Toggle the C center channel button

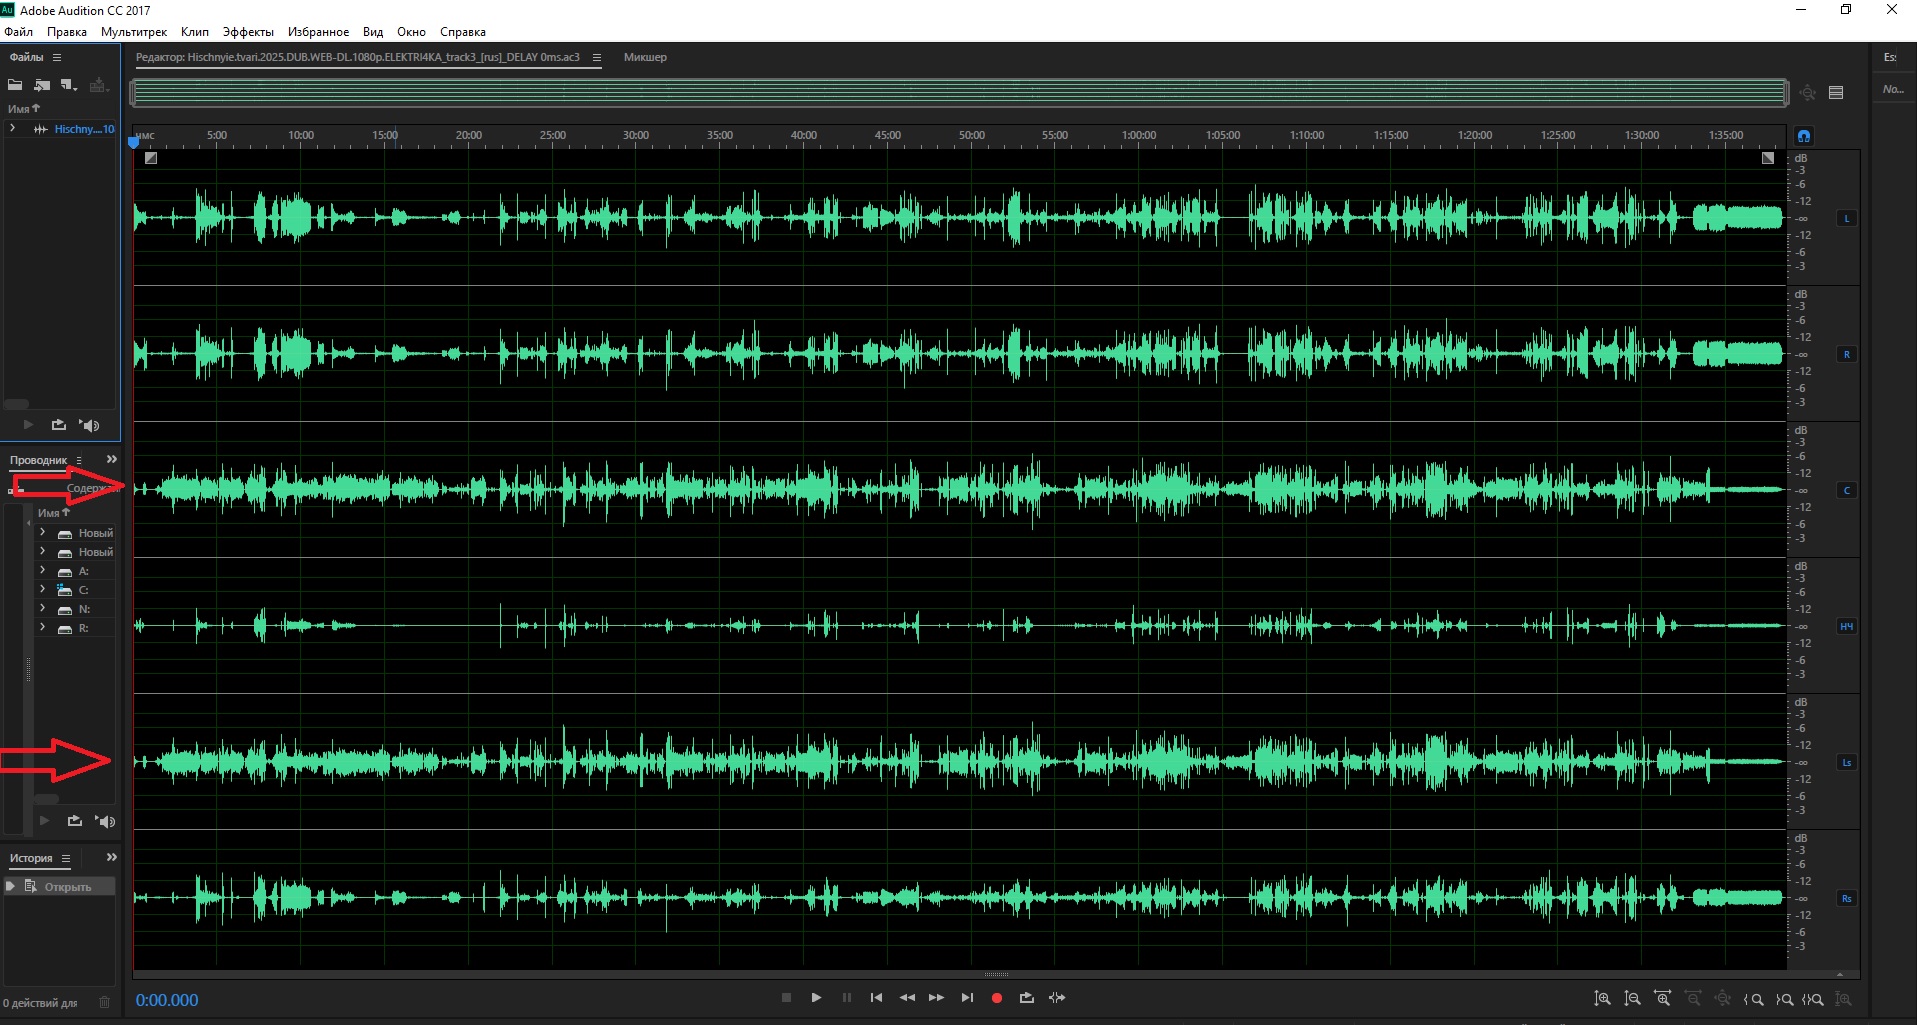1846,490
